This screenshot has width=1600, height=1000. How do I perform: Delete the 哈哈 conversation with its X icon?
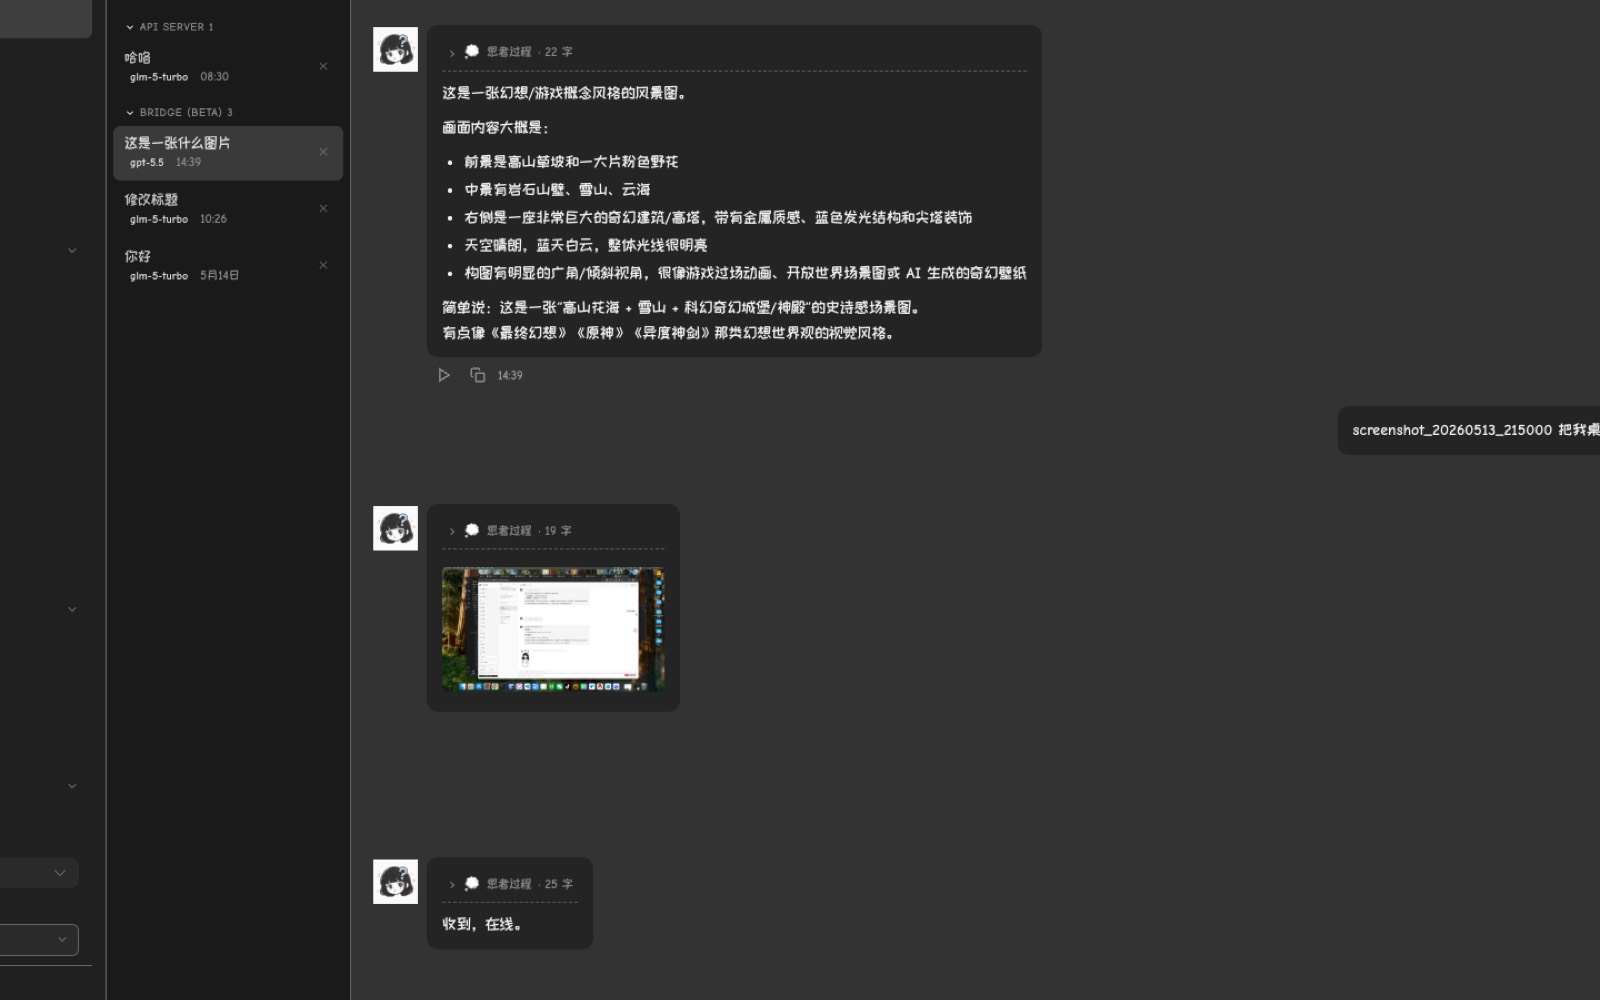323,66
